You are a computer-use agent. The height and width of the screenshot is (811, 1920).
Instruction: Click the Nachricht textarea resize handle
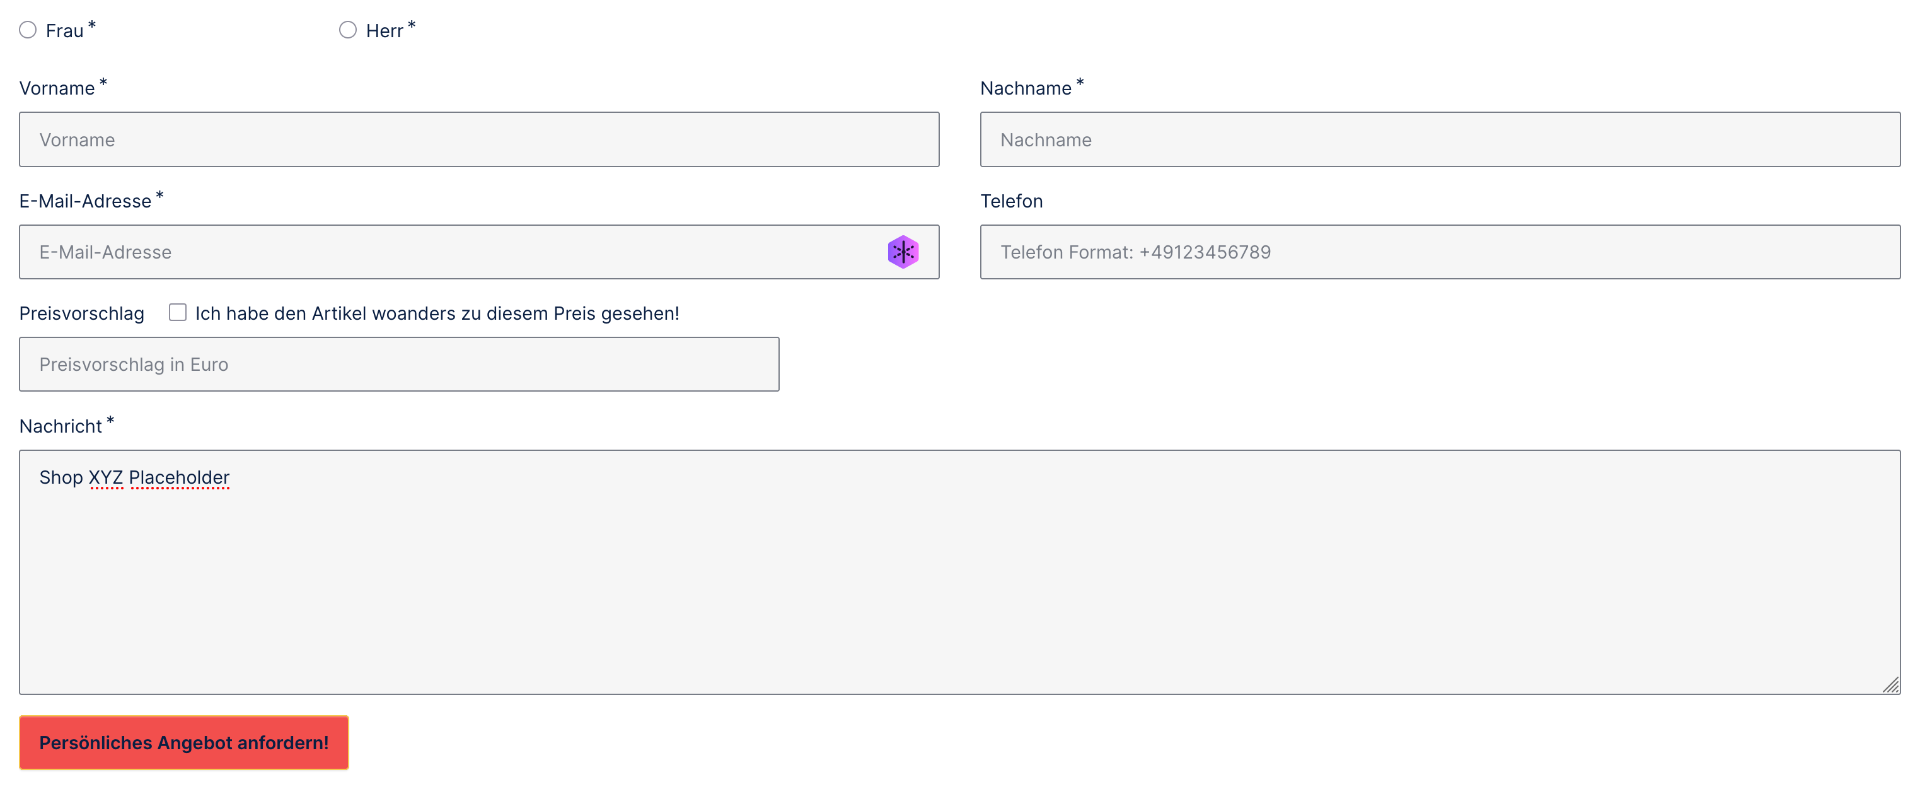click(x=1891, y=685)
